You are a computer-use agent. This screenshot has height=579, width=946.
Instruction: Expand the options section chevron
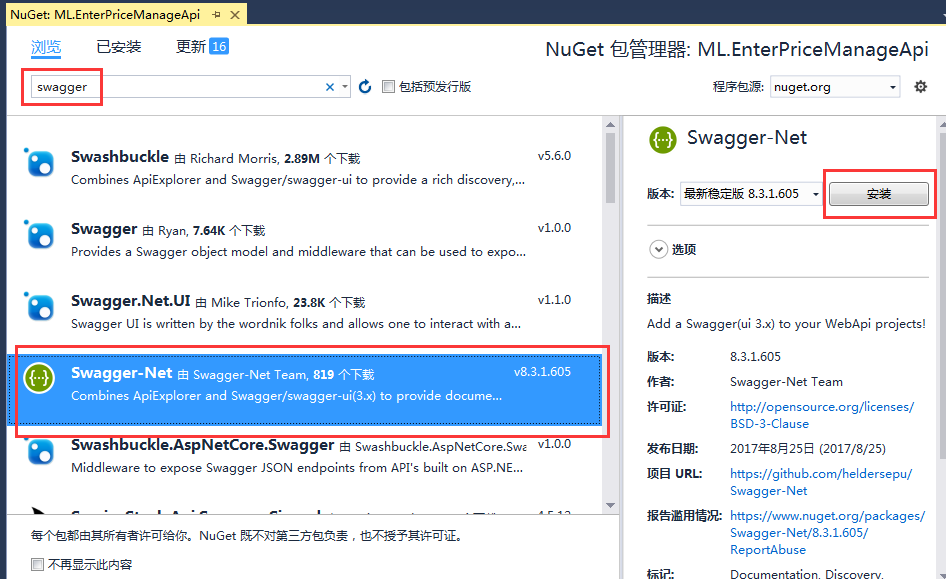coord(658,249)
